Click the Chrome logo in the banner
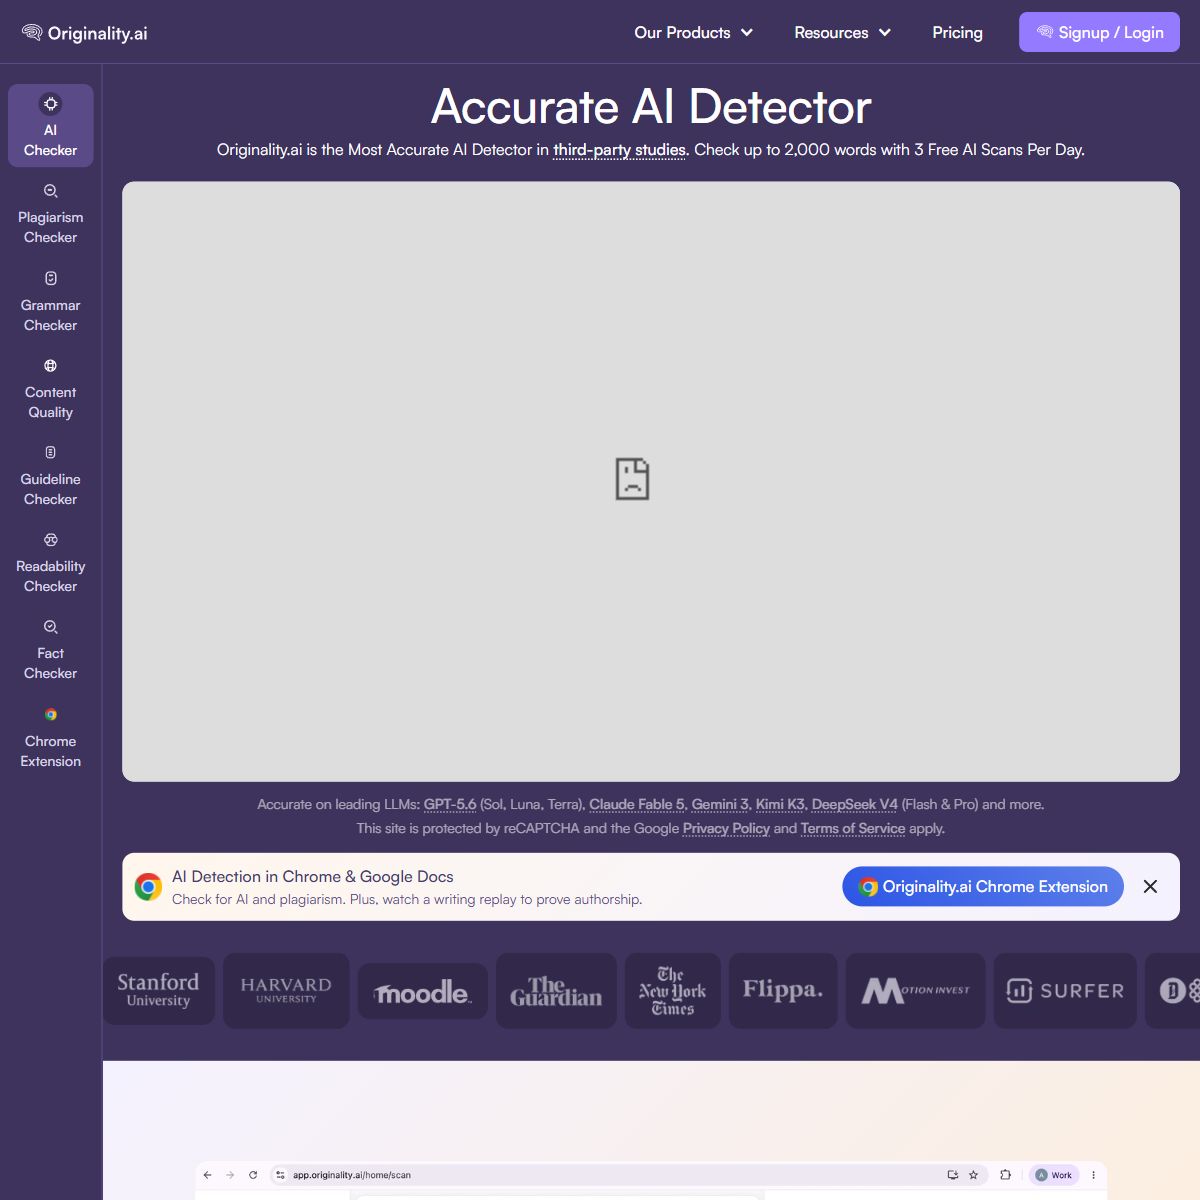This screenshot has width=1200, height=1200. click(x=148, y=887)
